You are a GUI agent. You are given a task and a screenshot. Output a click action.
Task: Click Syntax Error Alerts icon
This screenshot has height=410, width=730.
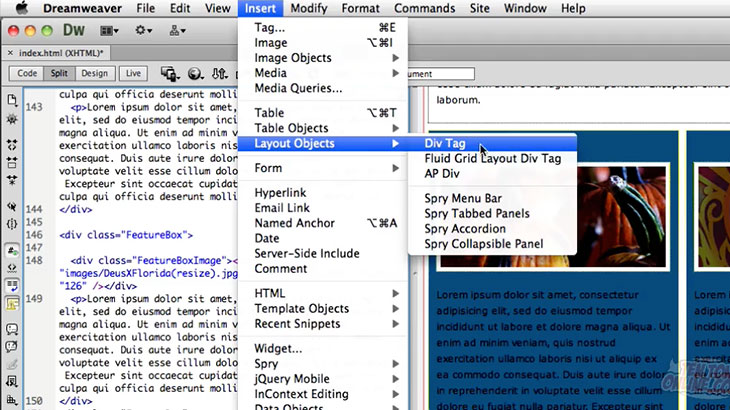click(x=12, y=304)
